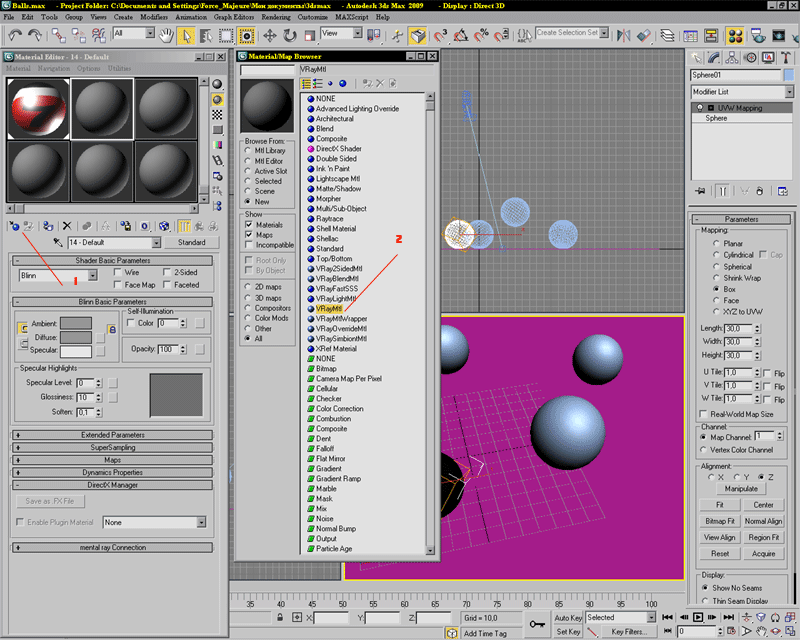Choose Planar mapping type
The height and width of the screenshot is (640, 800).
click(716, 243)
